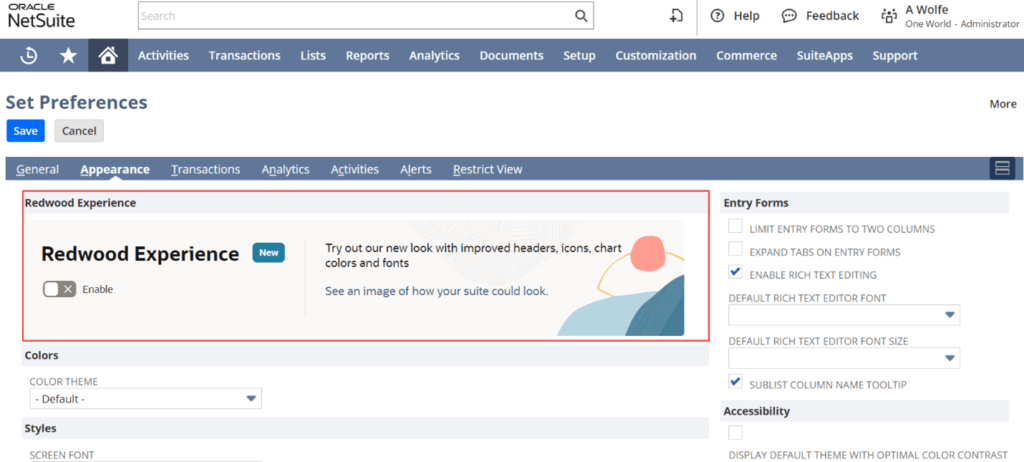Click the Set Preferences page title
The image size is (1024, 462).
click(76, 103)
